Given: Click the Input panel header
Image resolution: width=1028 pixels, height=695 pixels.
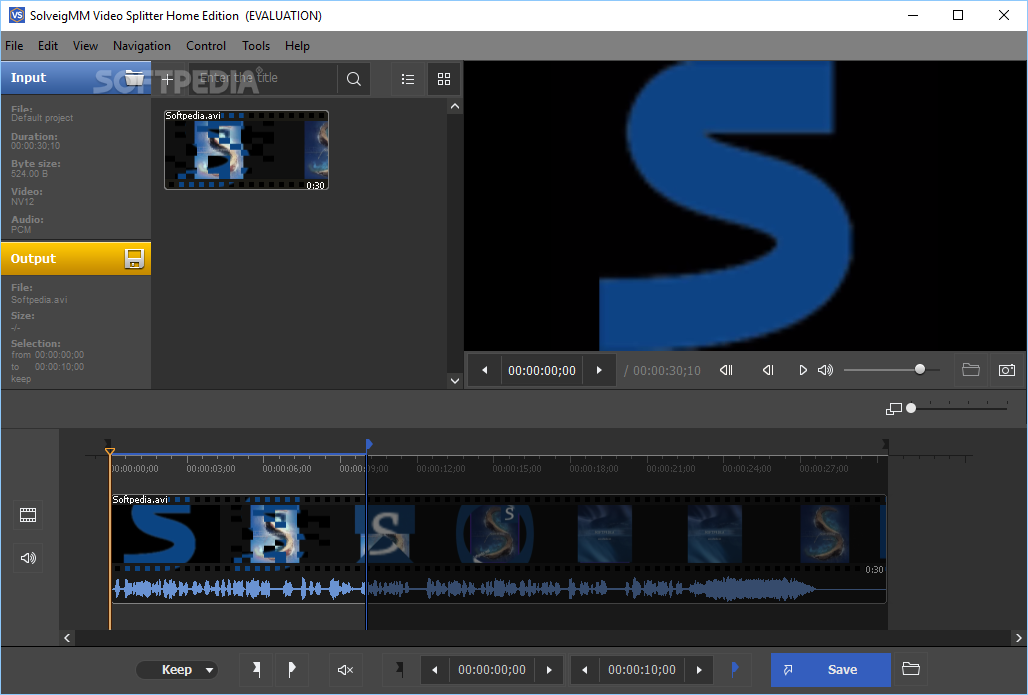Looking at the screenshot, I should (75, 77).
